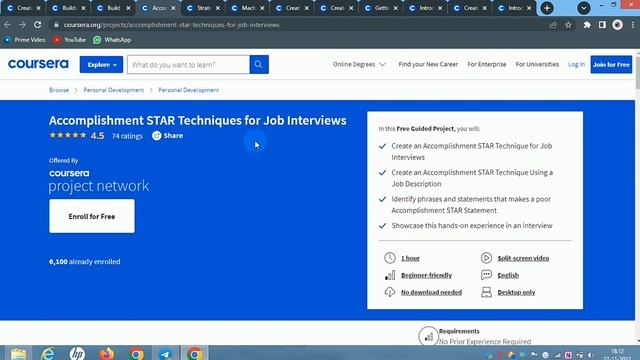640x360 pixels.
Task: Click the Browse breadcrumb link
Action: coord(59,90)
